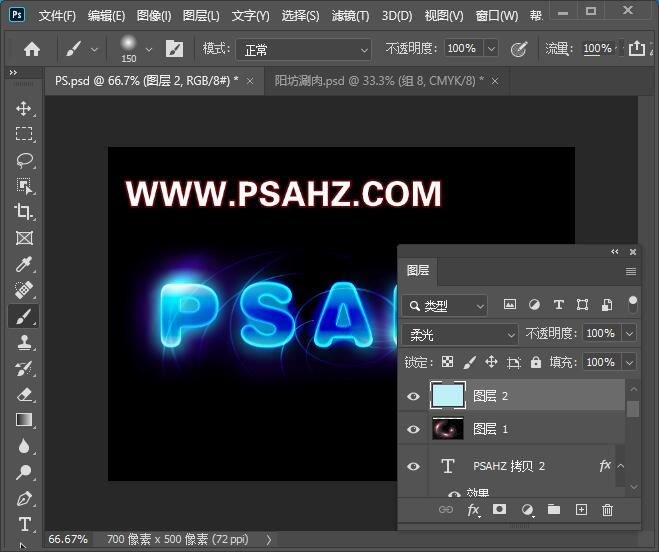Open the brush settings panel icon
Viewport: 659px width, 552px height.
(174, 49)
